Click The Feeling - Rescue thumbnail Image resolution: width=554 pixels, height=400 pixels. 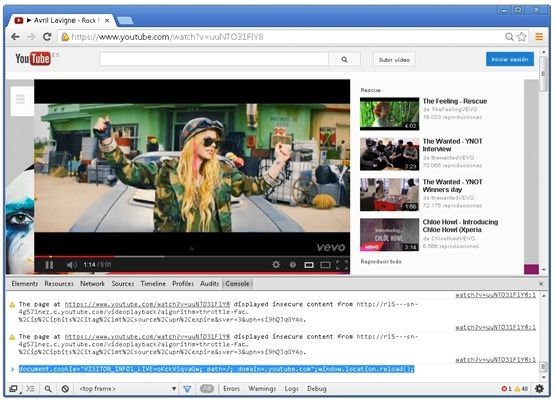click(389, 114)
